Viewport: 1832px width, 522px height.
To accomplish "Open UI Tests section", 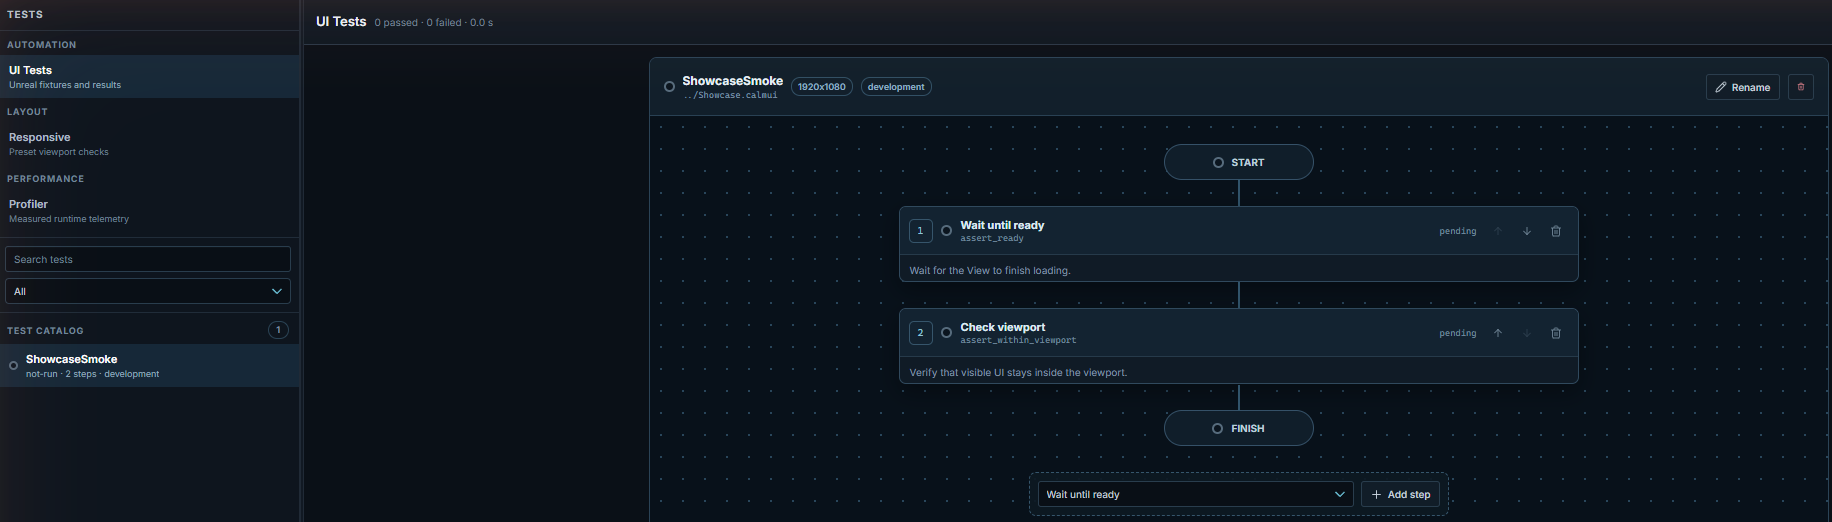I will [150, 77].
